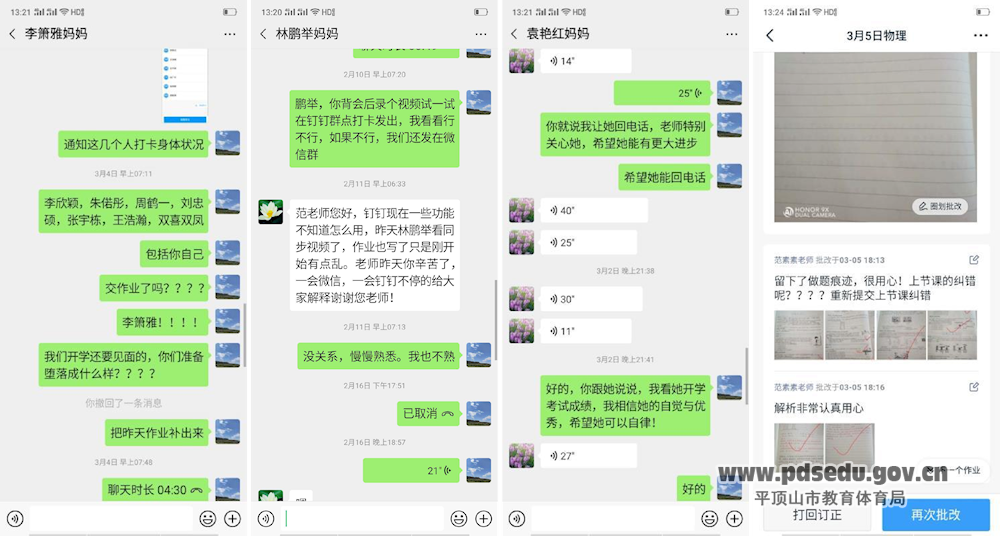Play the 14" voice message
The image size is (1000, 536).
[x=585, y=61]
